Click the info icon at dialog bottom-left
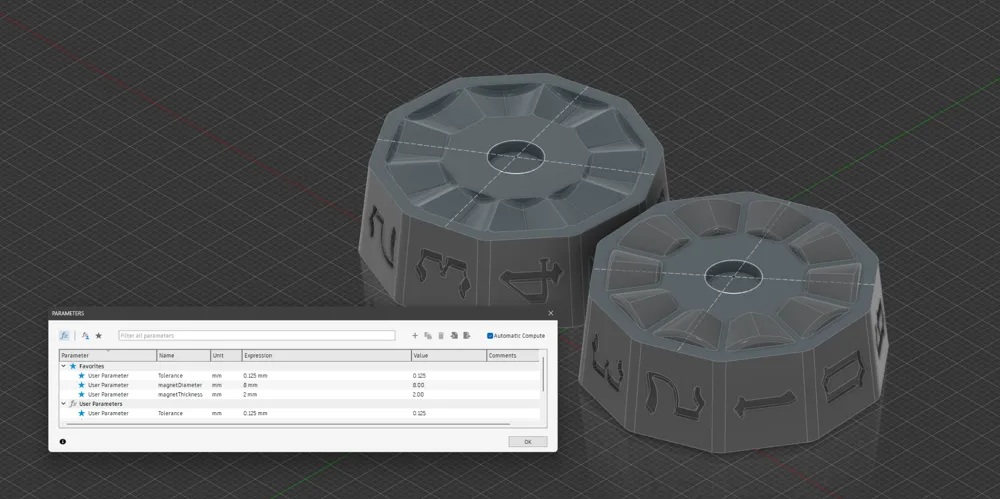This screenshot has width=1000, height=499. pos(63,441)
